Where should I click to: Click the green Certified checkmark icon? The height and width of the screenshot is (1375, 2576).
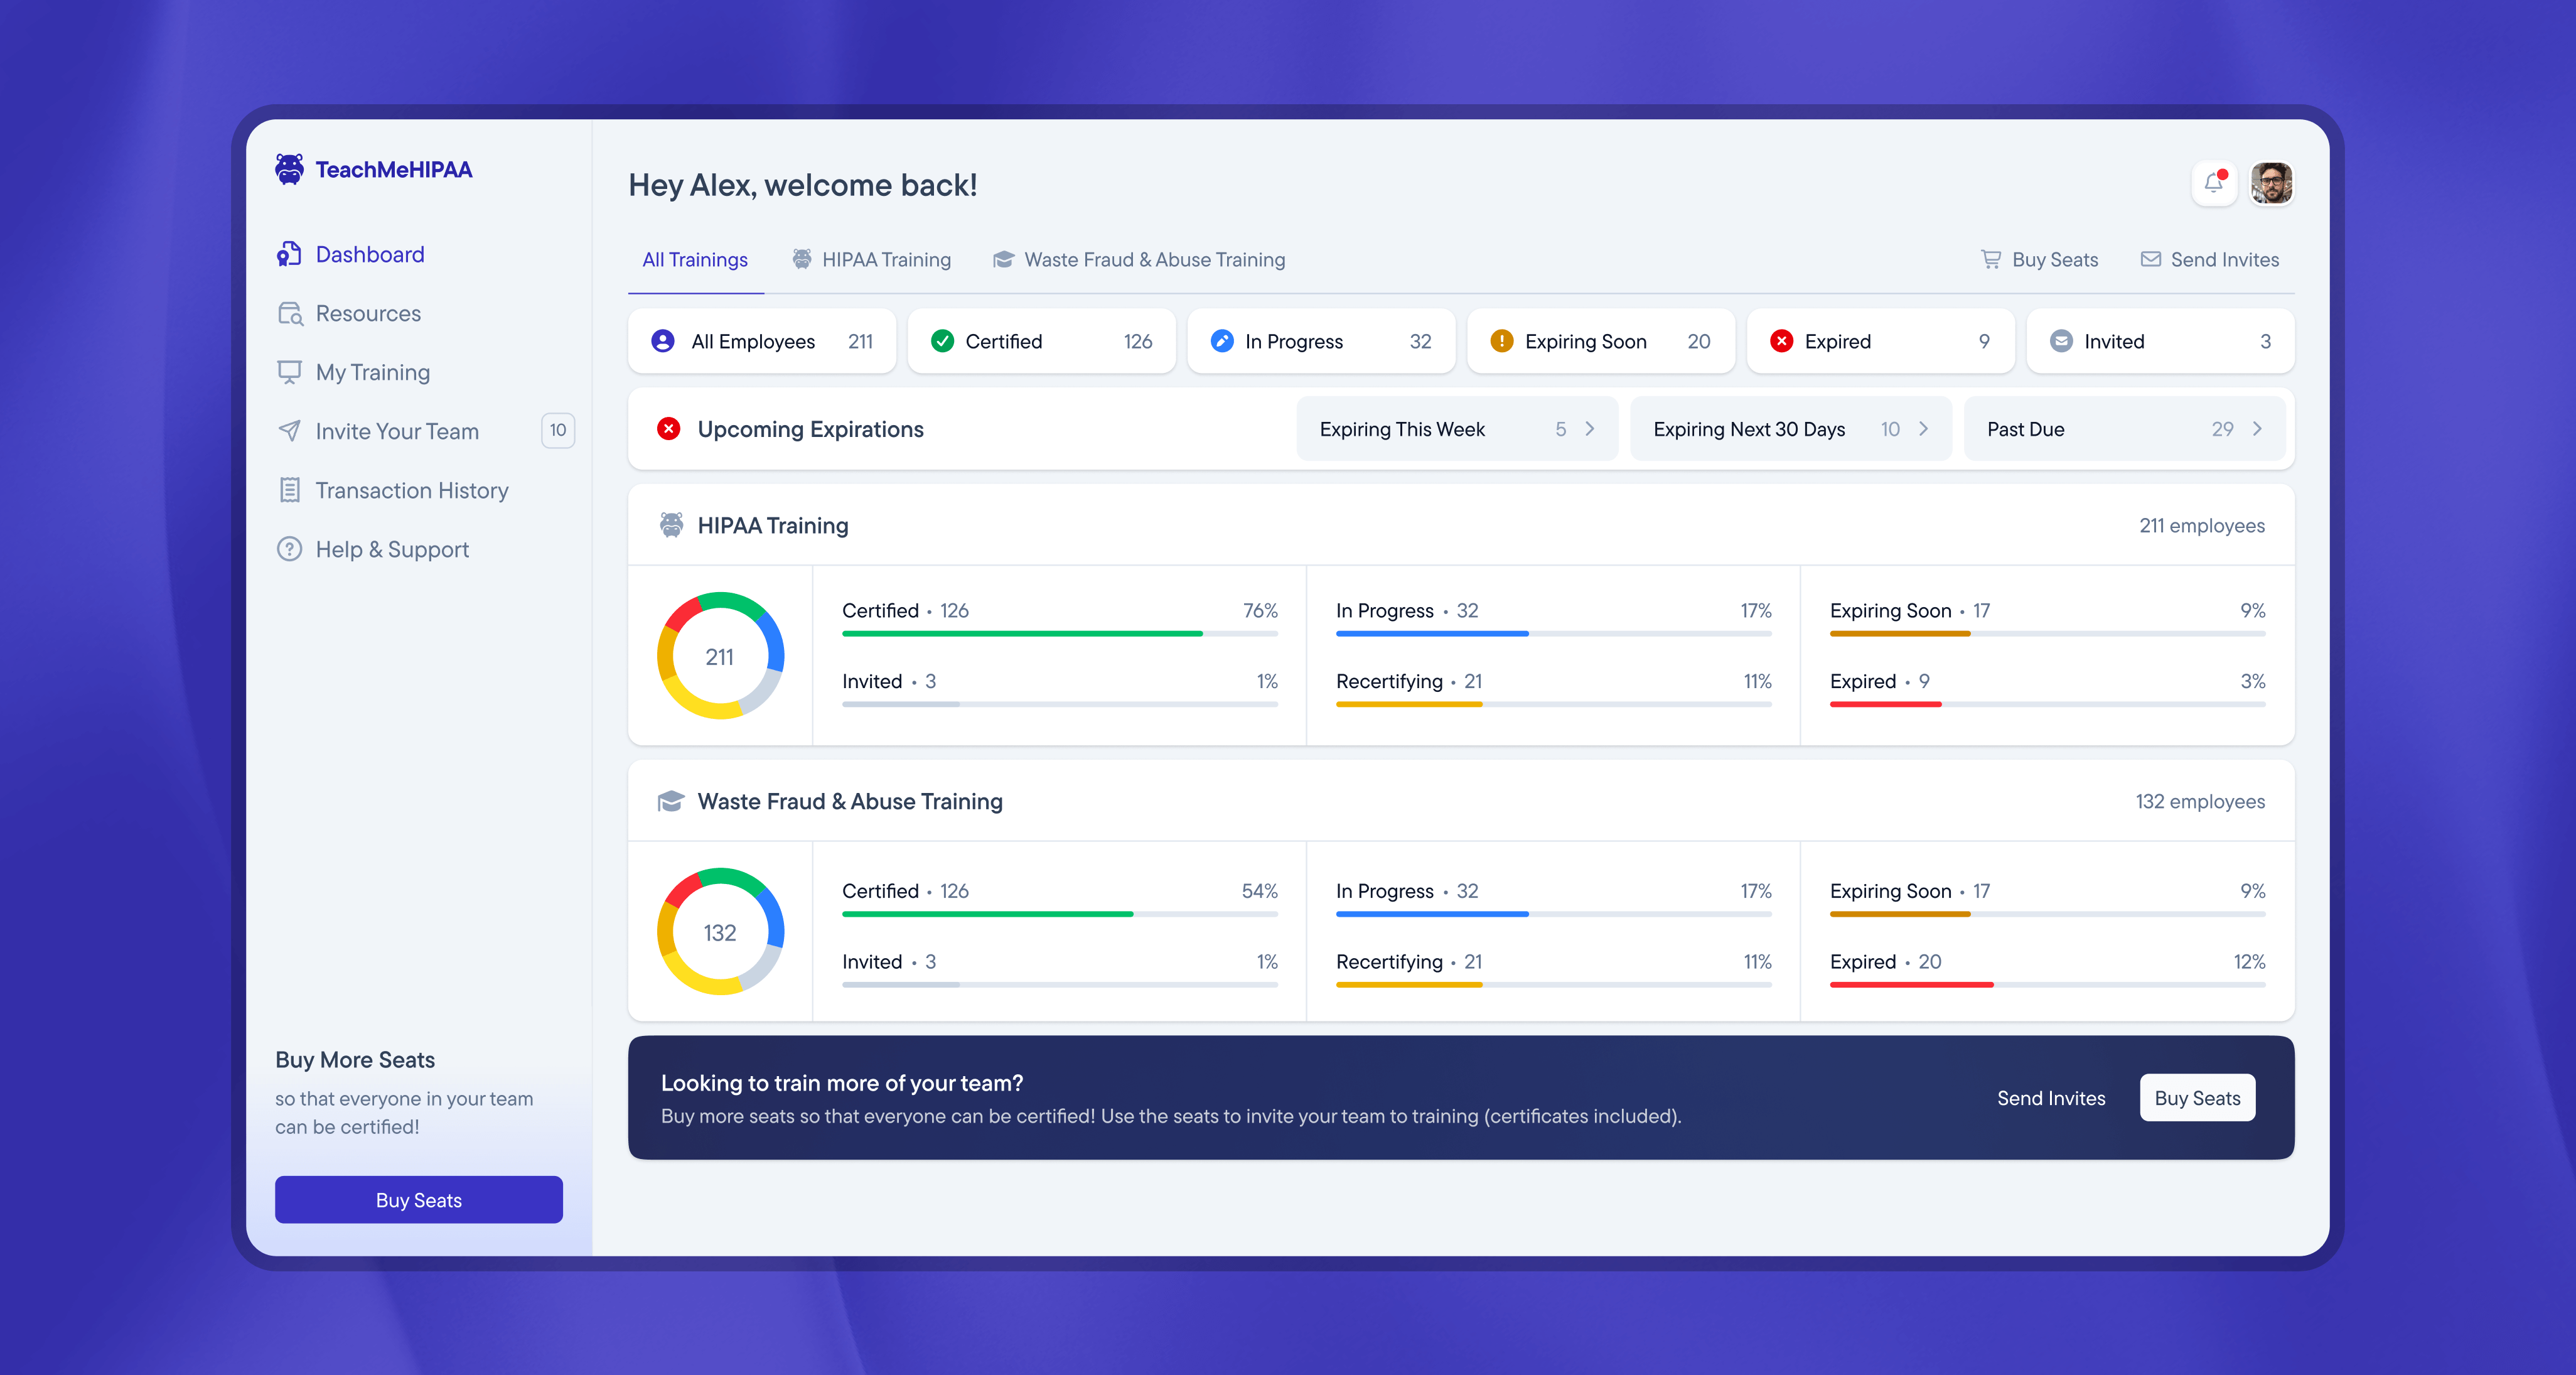click(x=942, y=341)
